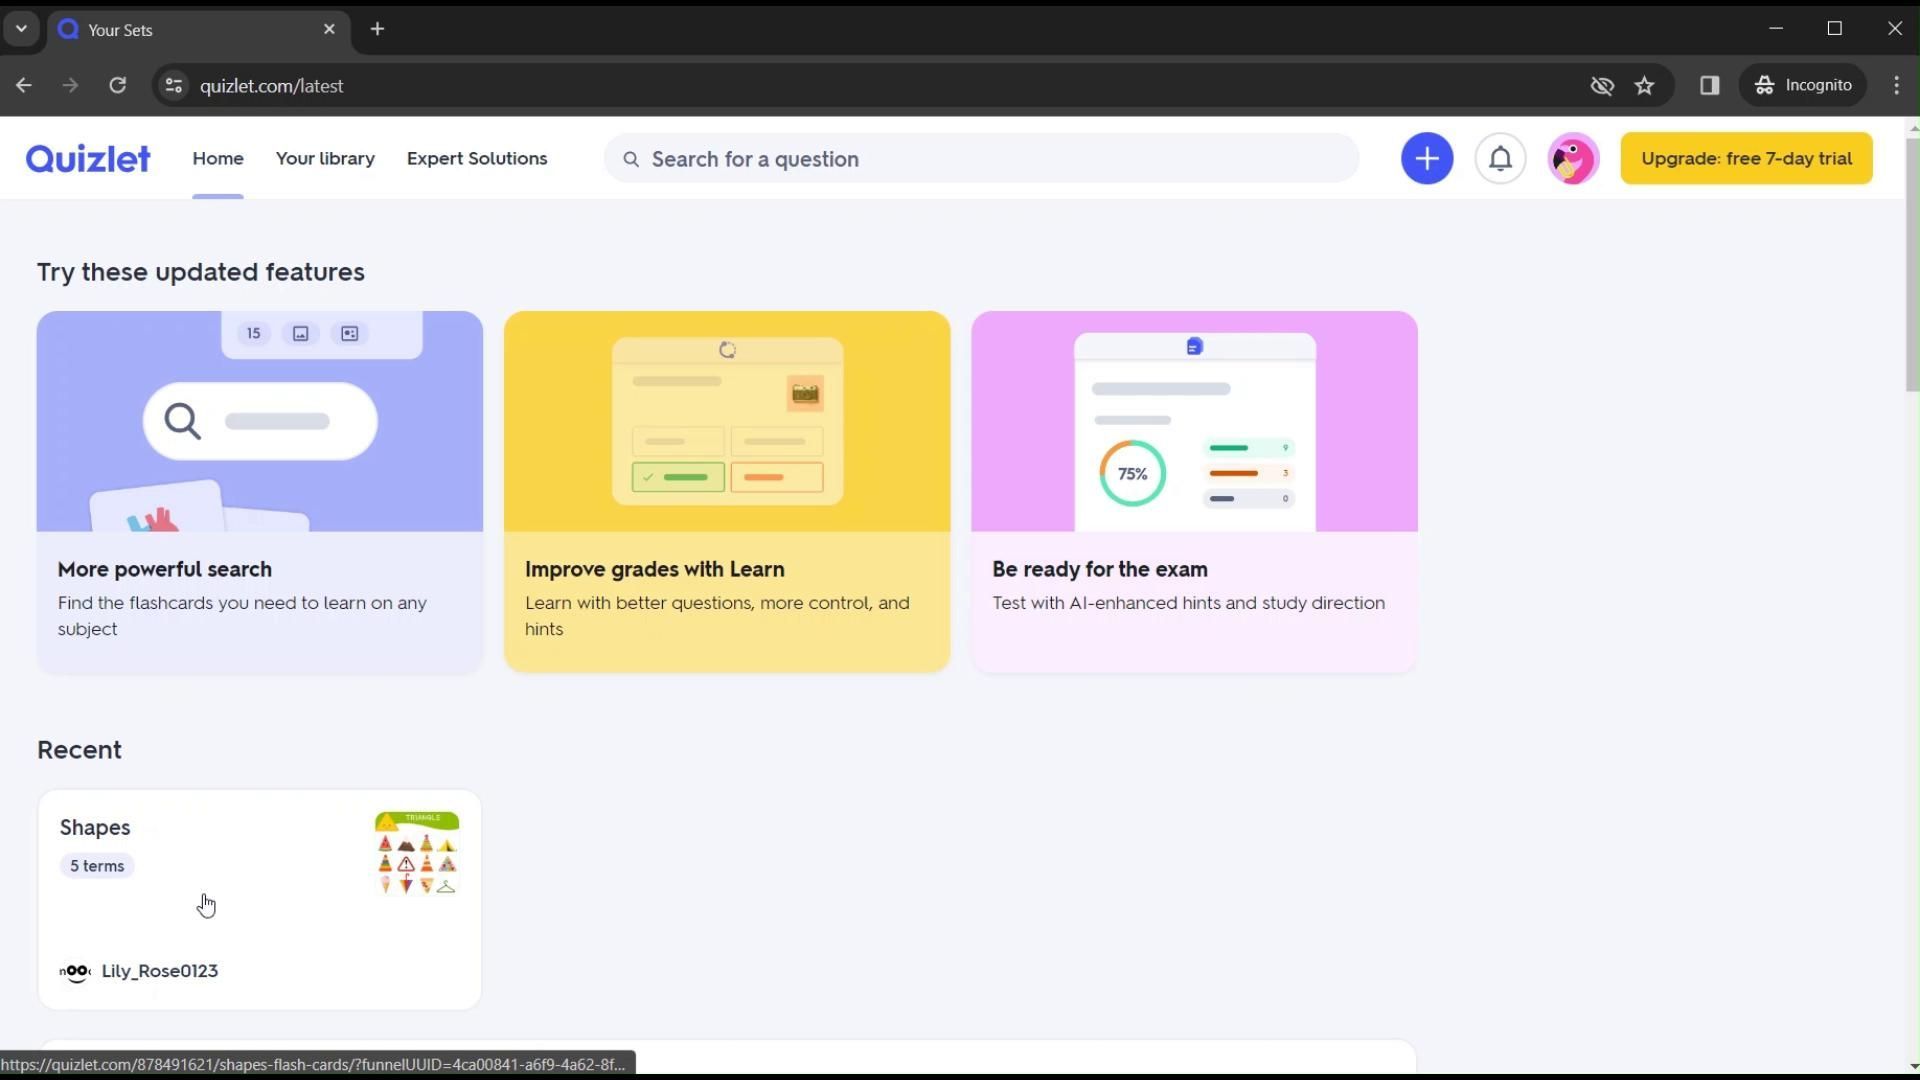The width and height of the screenshot is (1920, 1080).
Task: Open the profile avatar menu
Action: tap(1572, 159)
